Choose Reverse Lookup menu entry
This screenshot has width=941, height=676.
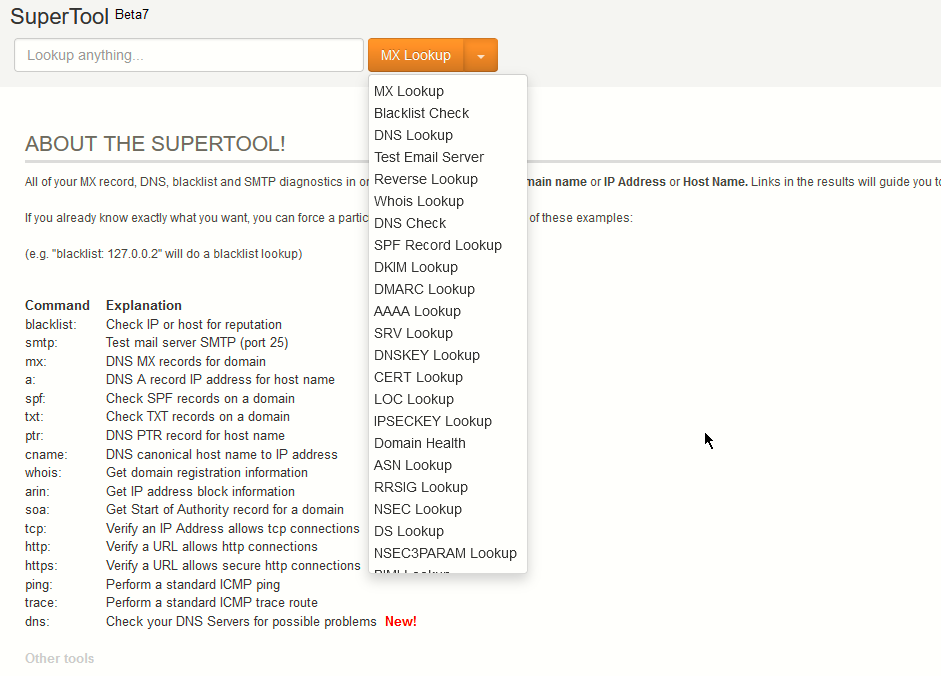426,179
